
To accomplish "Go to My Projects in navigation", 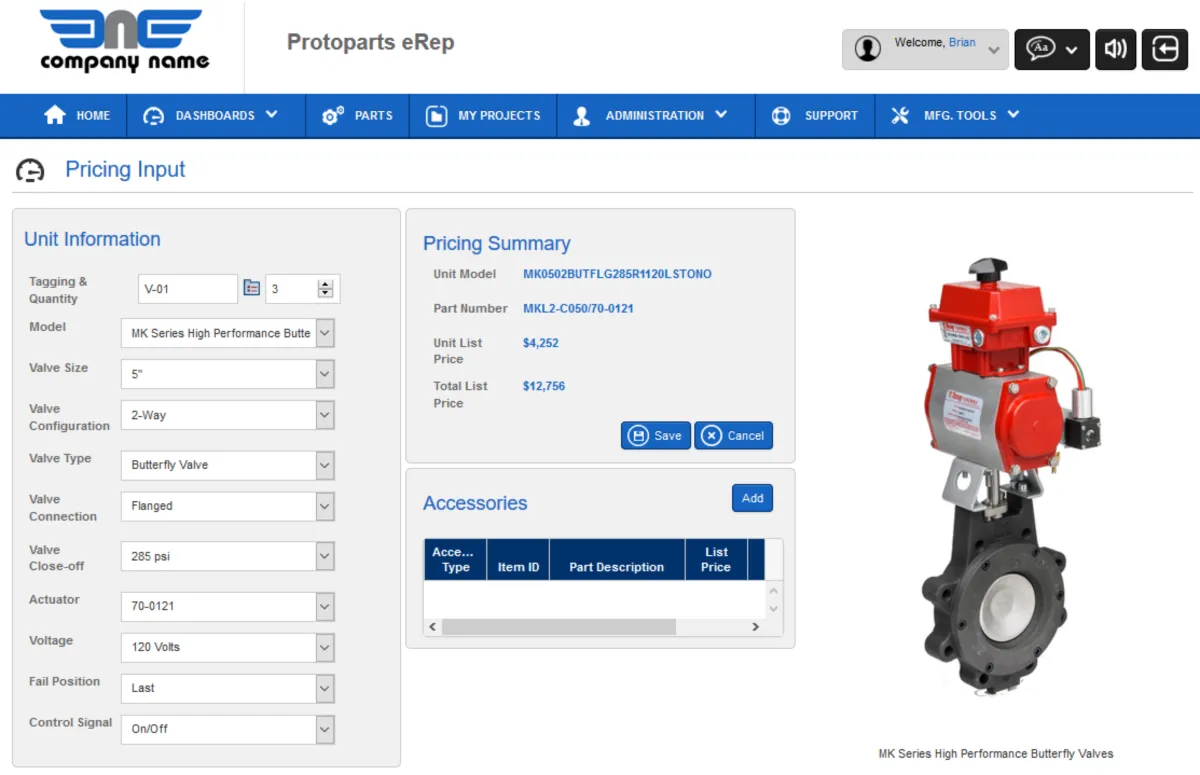I will [x=486, y=115].
